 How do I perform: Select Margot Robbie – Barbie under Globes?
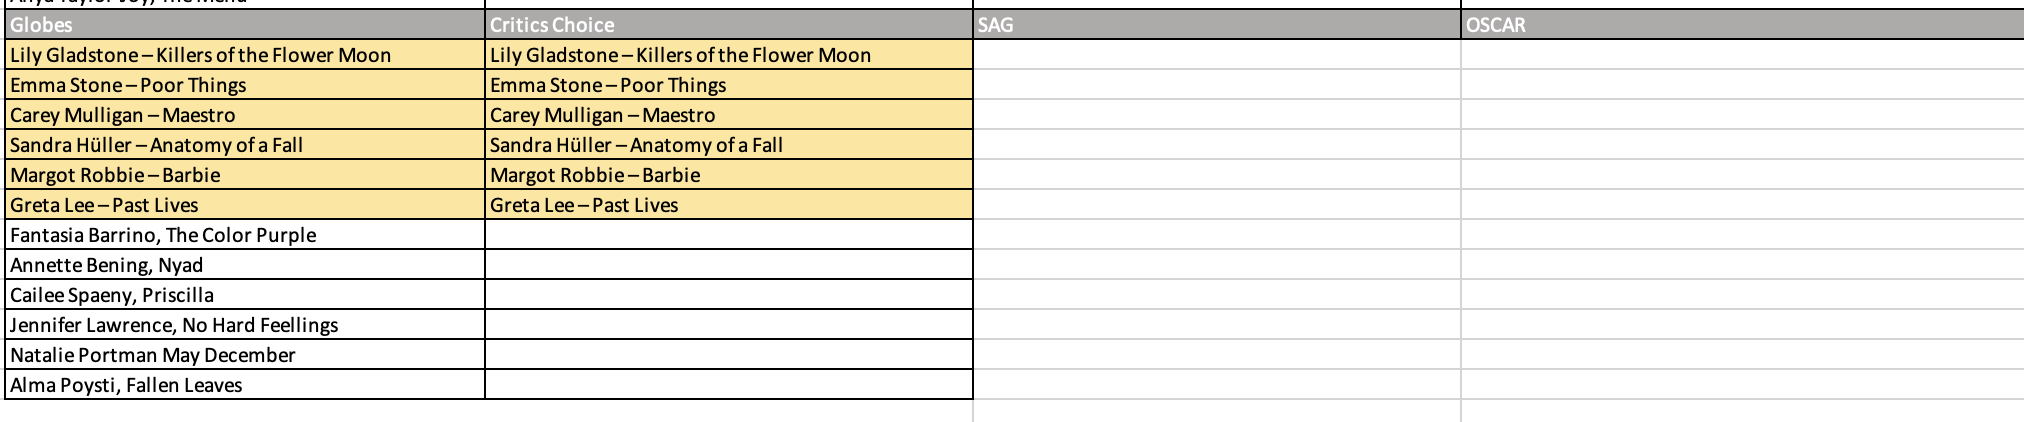[x=244, y=175]
